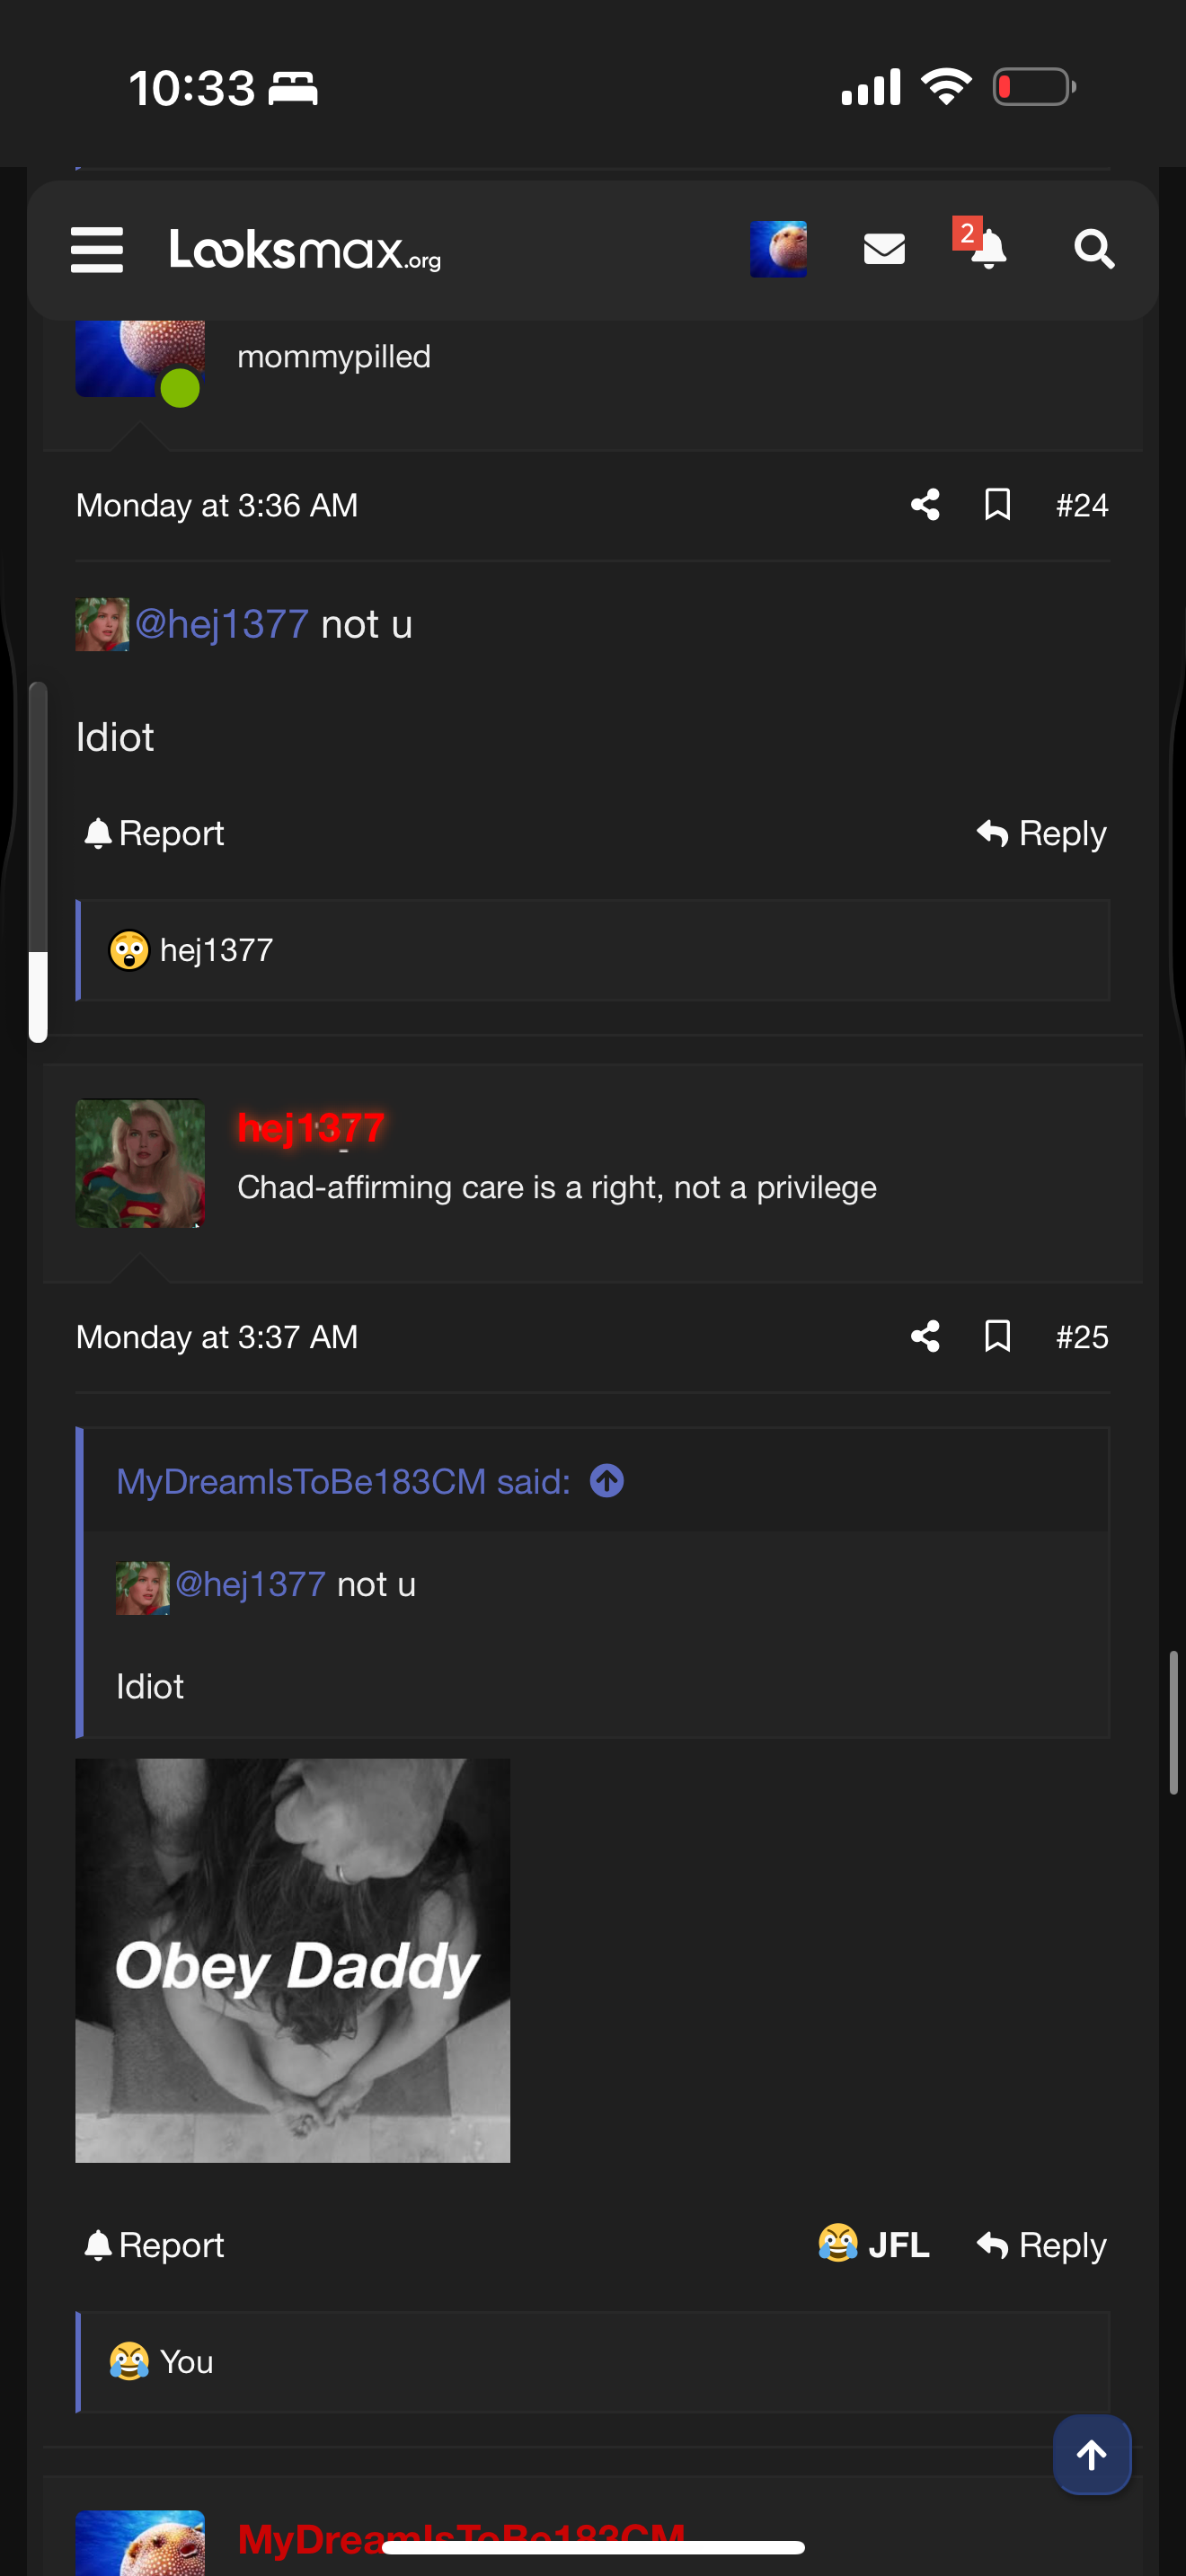Open Looksmax.org home logo

pyautogui.click(x=305, y=250)
